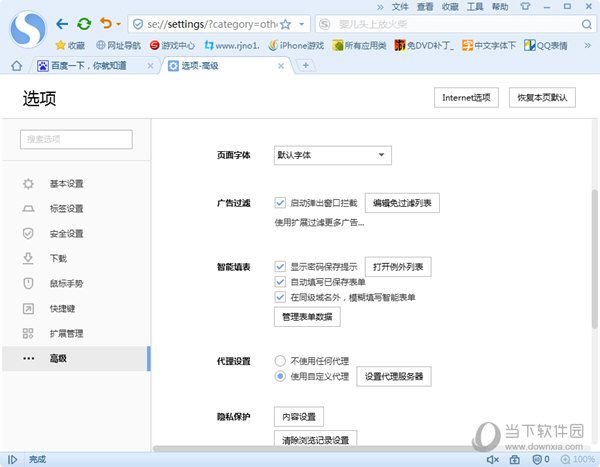Screen dimensions: 600x467
Task: Click the orange undo-closed-tab icon
Action: (x=106, y=24)
